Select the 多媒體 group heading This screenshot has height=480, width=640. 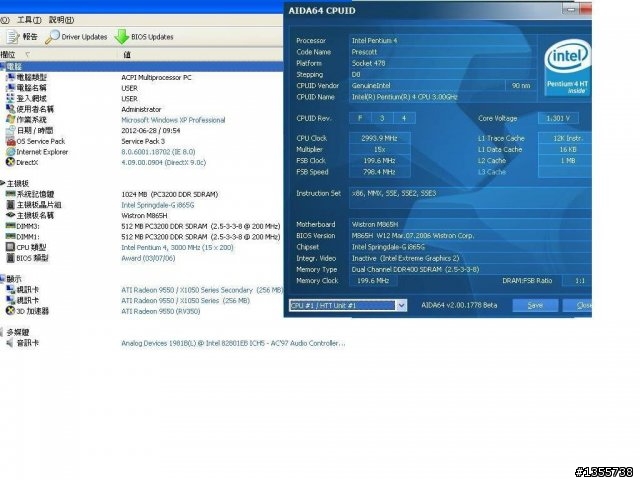18,332
